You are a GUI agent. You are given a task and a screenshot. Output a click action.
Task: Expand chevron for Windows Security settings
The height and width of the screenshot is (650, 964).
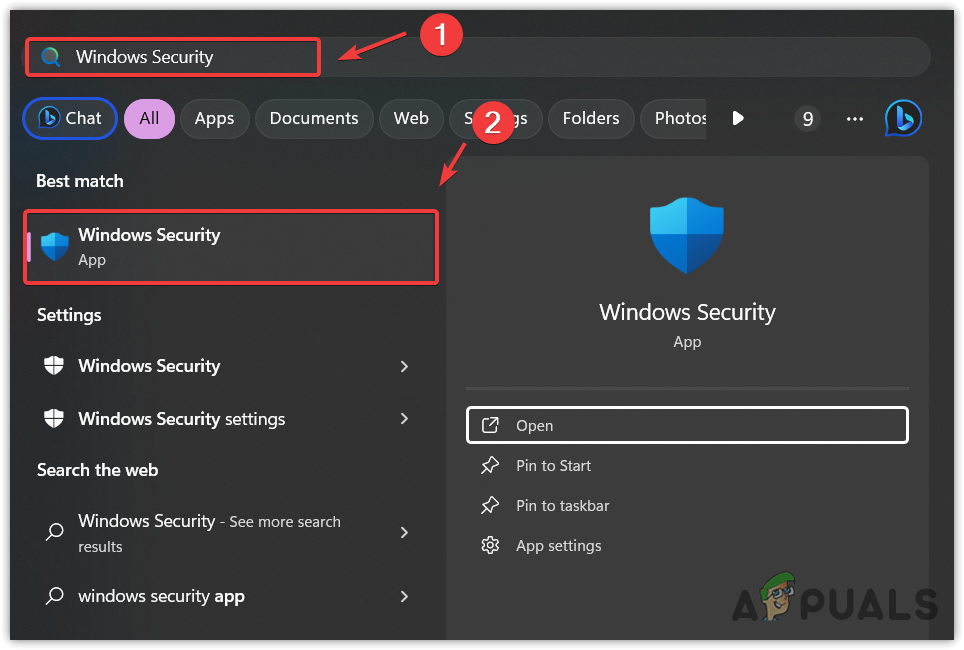tap(404, 419)
